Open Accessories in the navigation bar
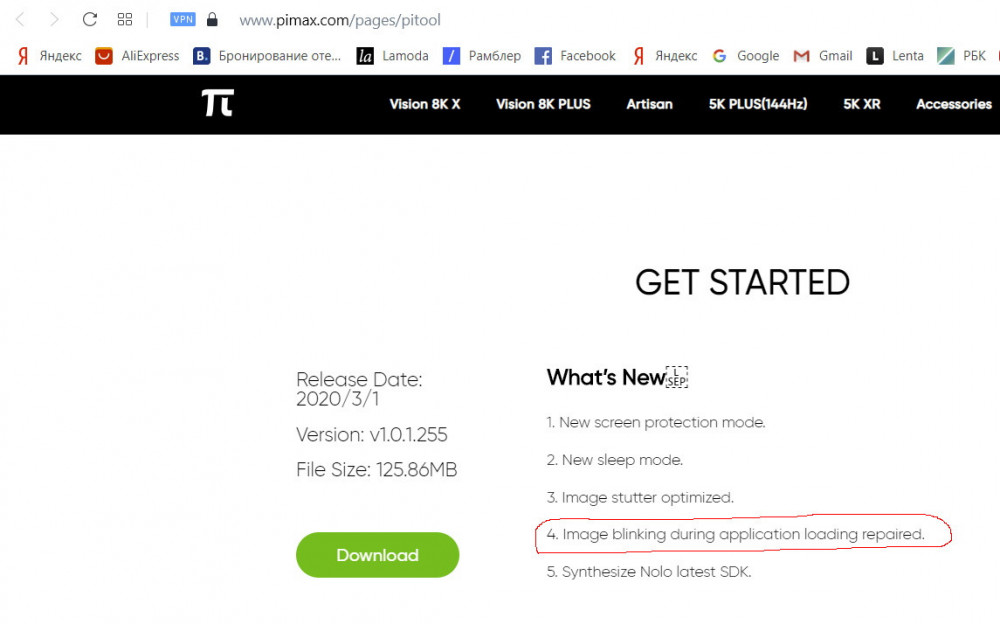The width and height of the screenshot is (1000, 624). [x=953, y=104]
